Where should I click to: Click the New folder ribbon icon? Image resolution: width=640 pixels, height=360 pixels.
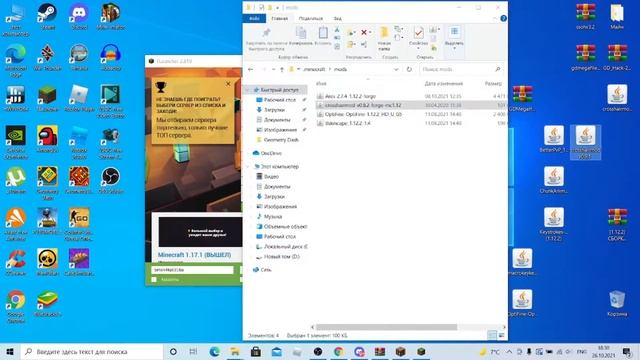coord(384,39)
